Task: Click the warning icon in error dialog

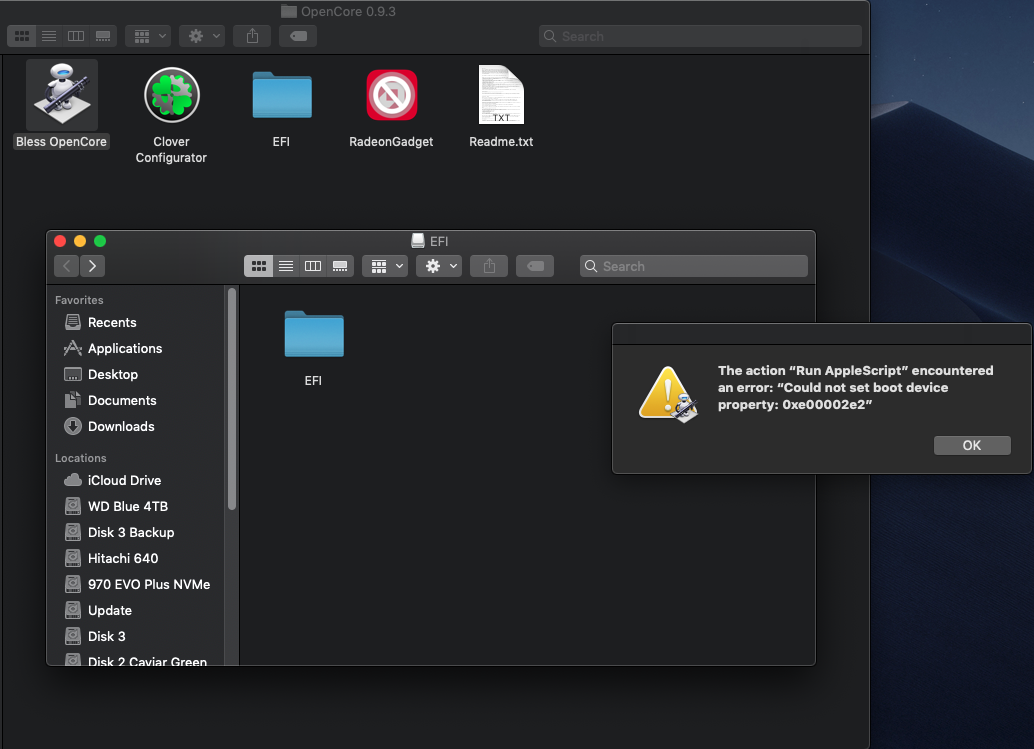Action: [668, 394]
